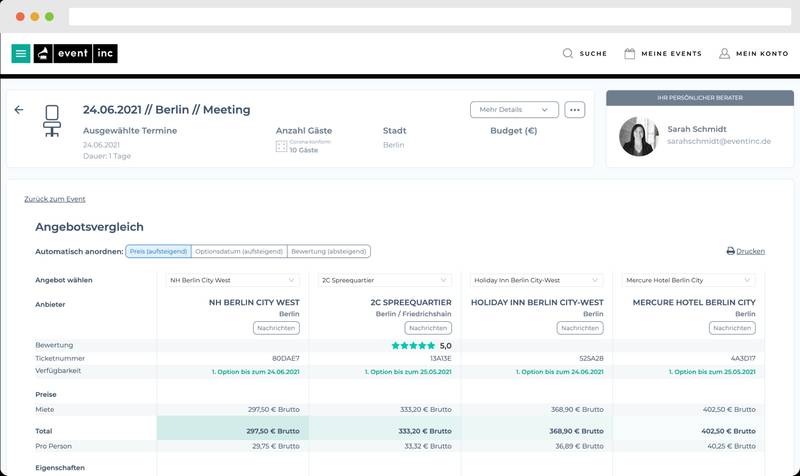This screenshot has height=476, width=800.
Task: Click Total 402,50 € Brutto
Action: pos(729,431)
